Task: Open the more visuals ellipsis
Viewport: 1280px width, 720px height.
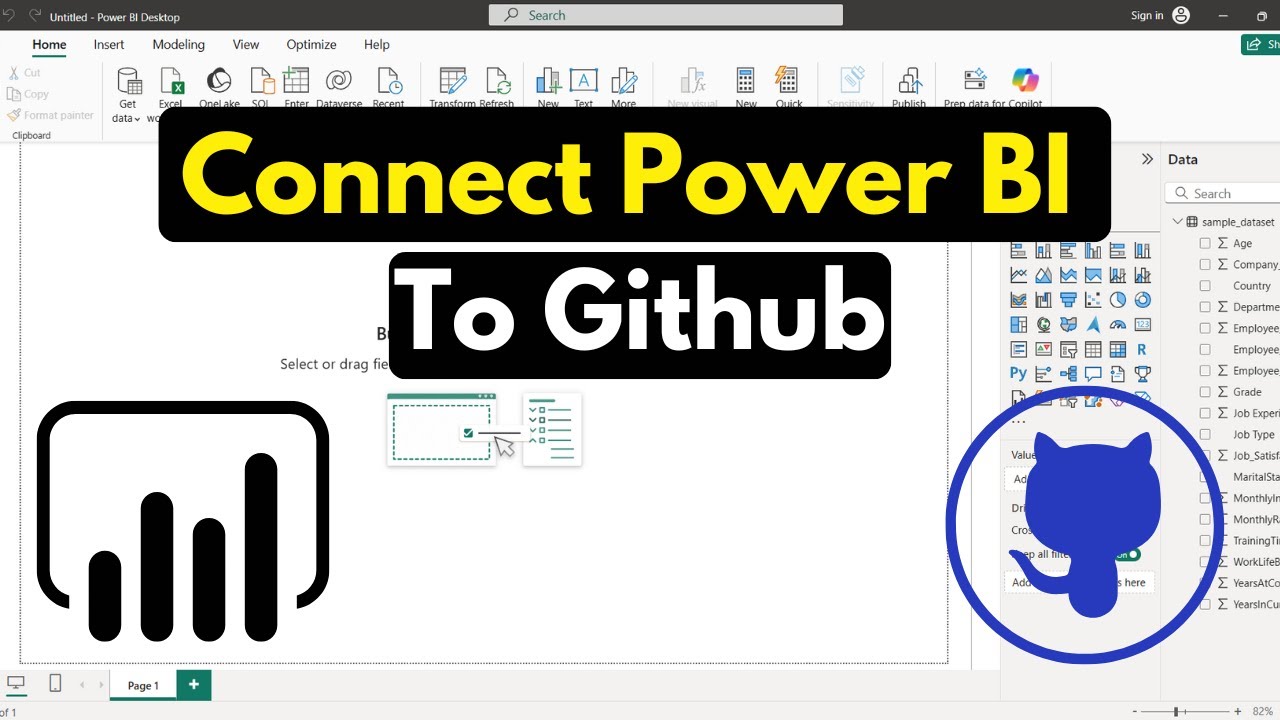Action: tap(1018, 422)
